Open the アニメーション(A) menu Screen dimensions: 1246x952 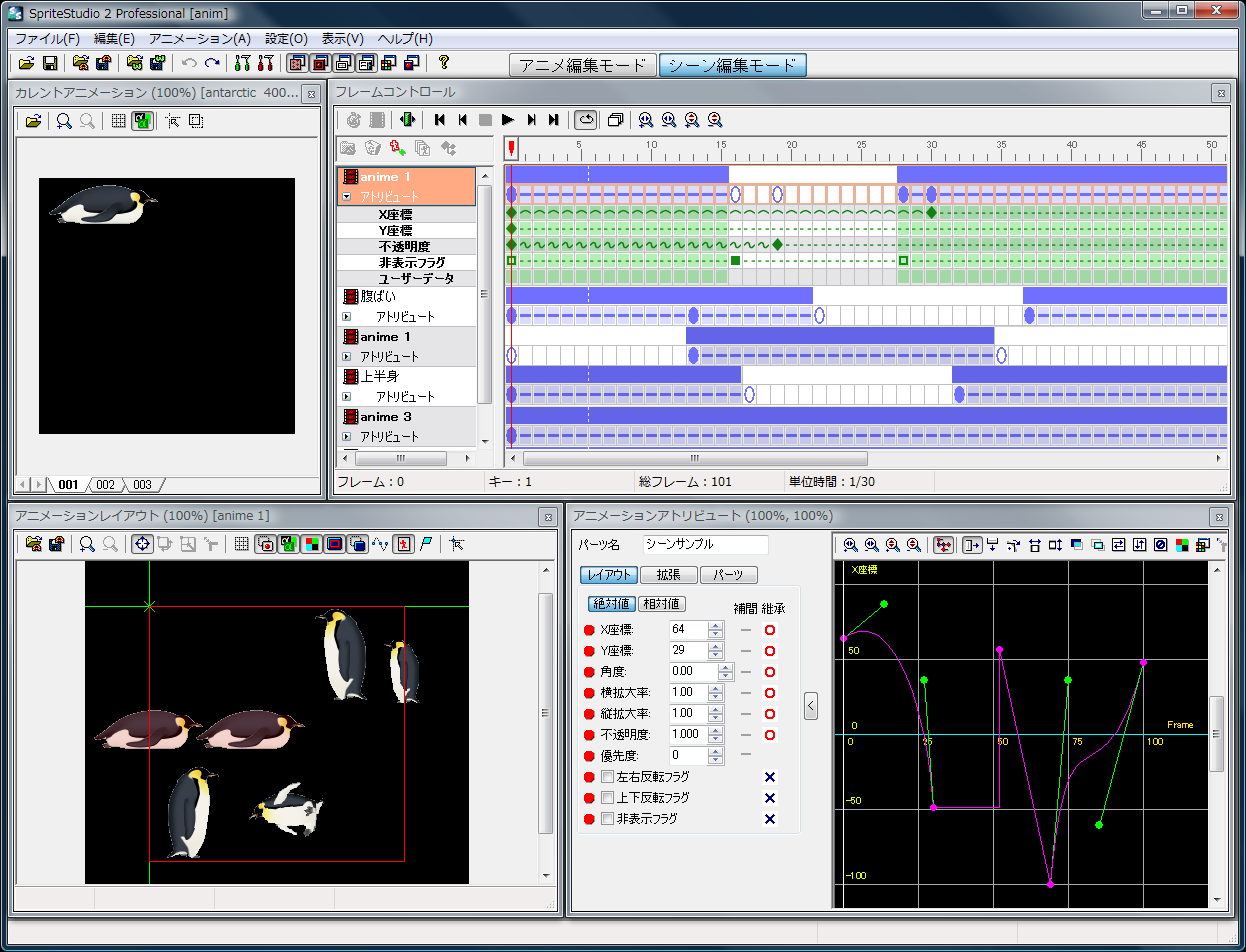[x=200, y=39]
